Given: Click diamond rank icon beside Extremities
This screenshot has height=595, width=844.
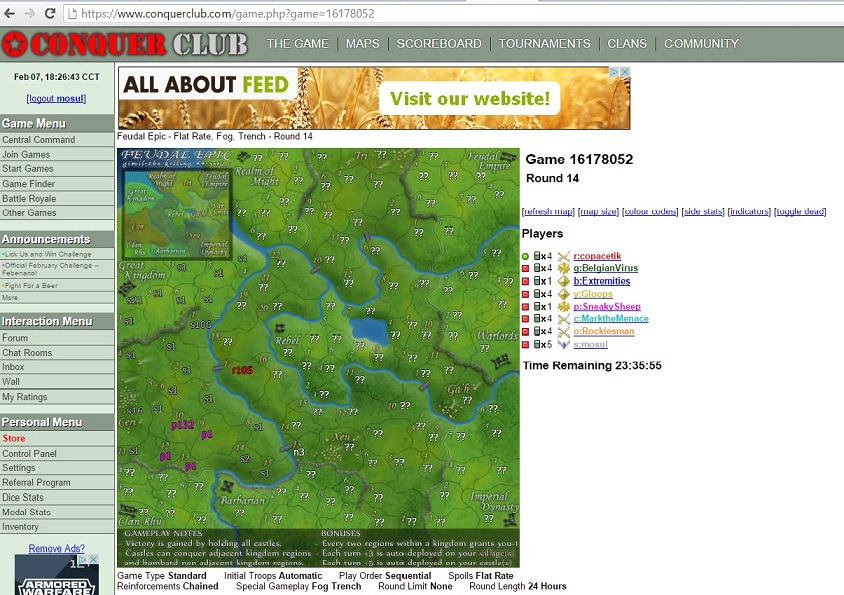Looking at the screenshot, I should pos(563,281).
